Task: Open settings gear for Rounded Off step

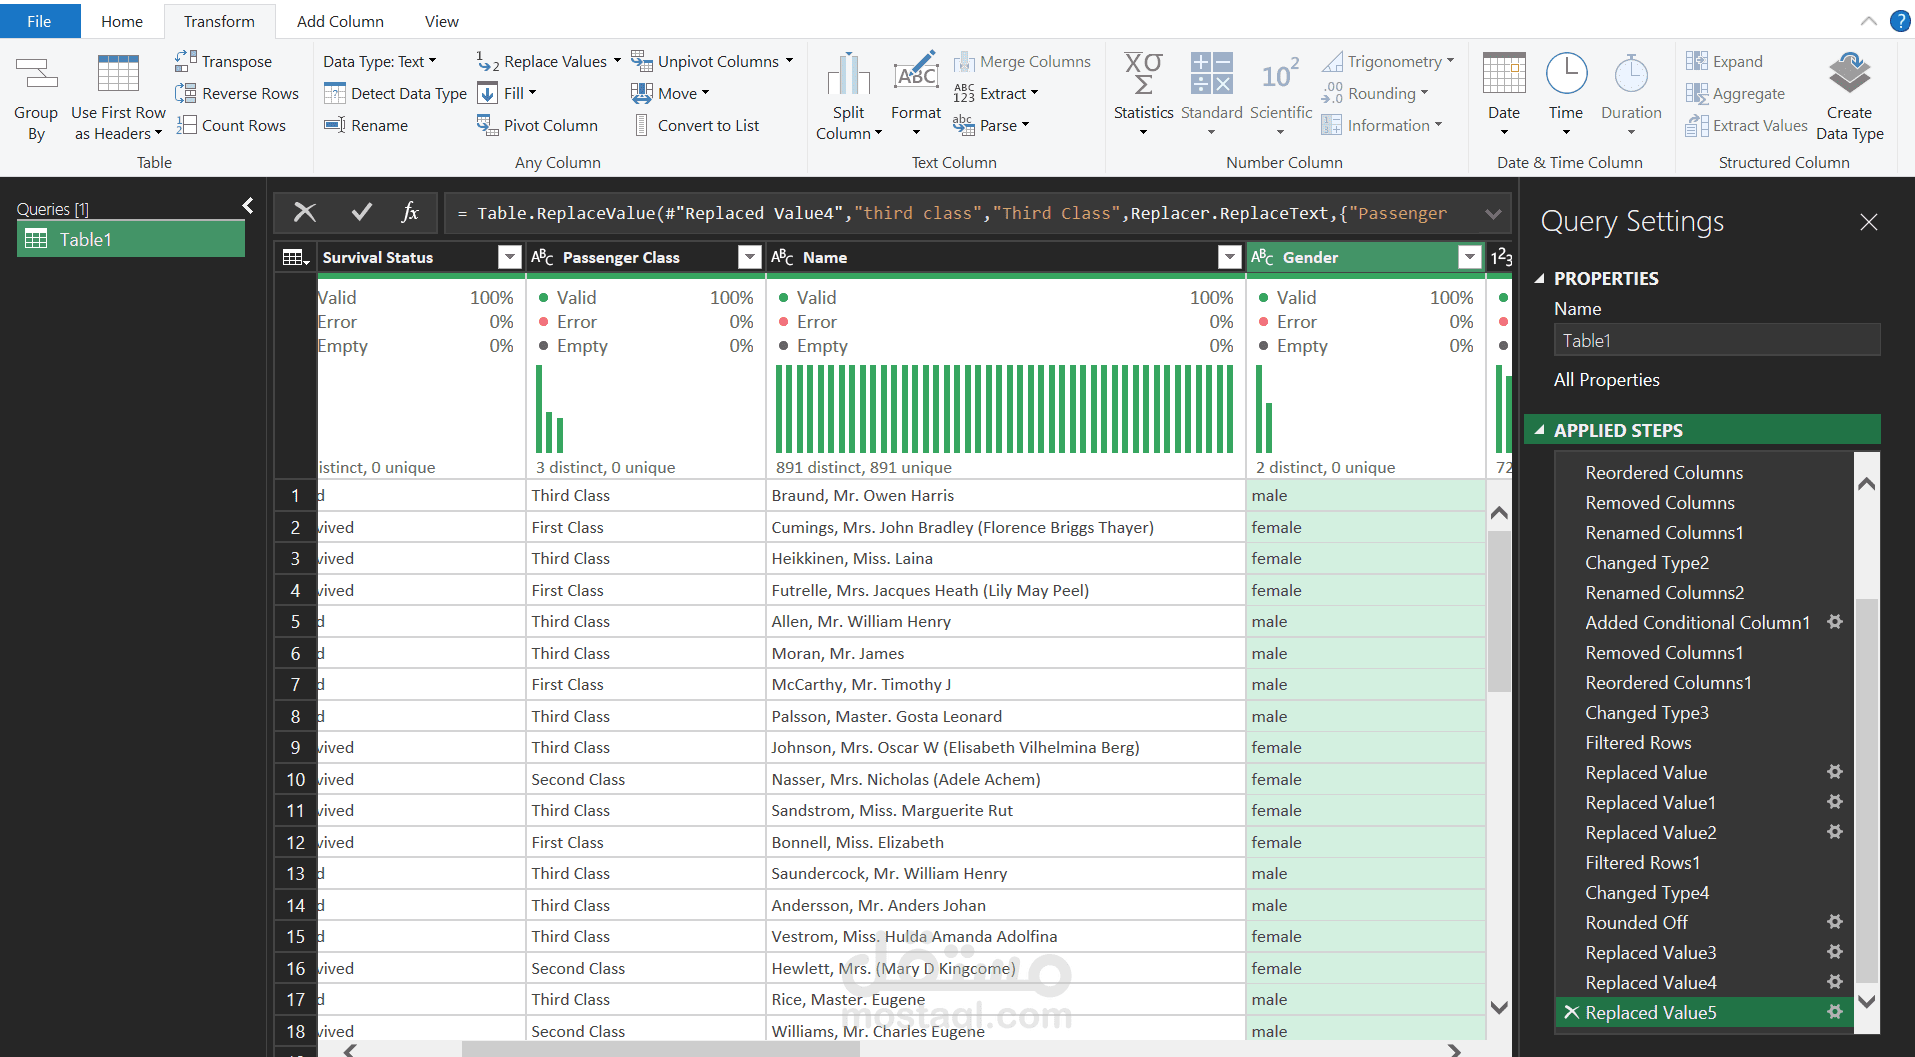Action: pos(1835,922)
